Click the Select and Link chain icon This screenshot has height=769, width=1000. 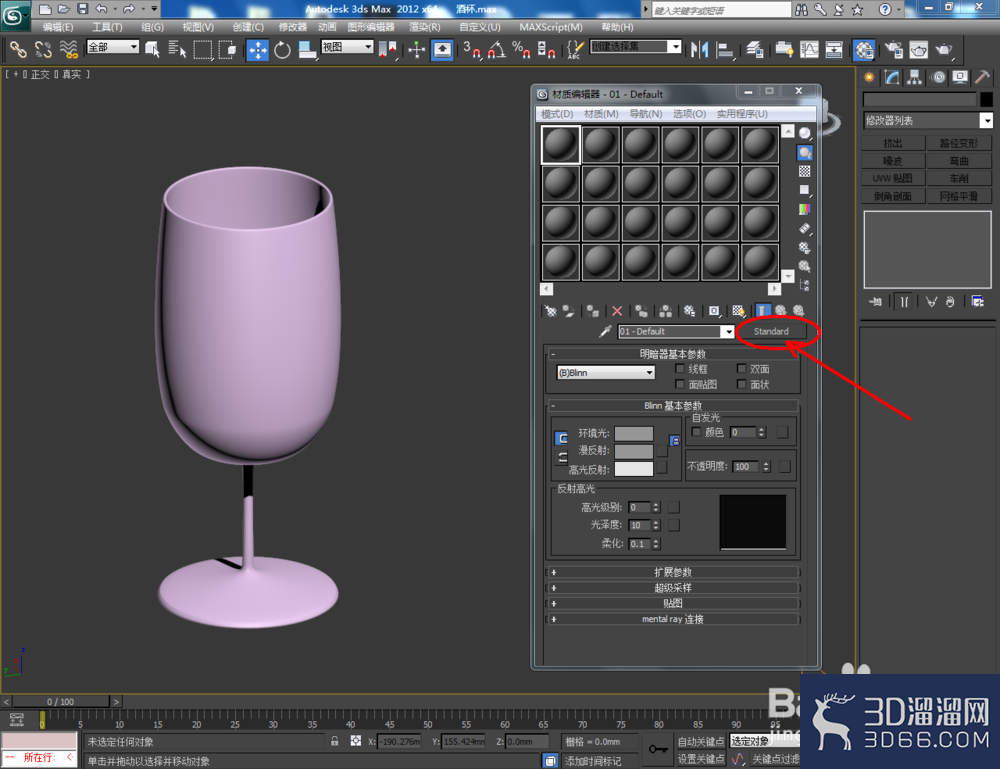pos(18,50)
